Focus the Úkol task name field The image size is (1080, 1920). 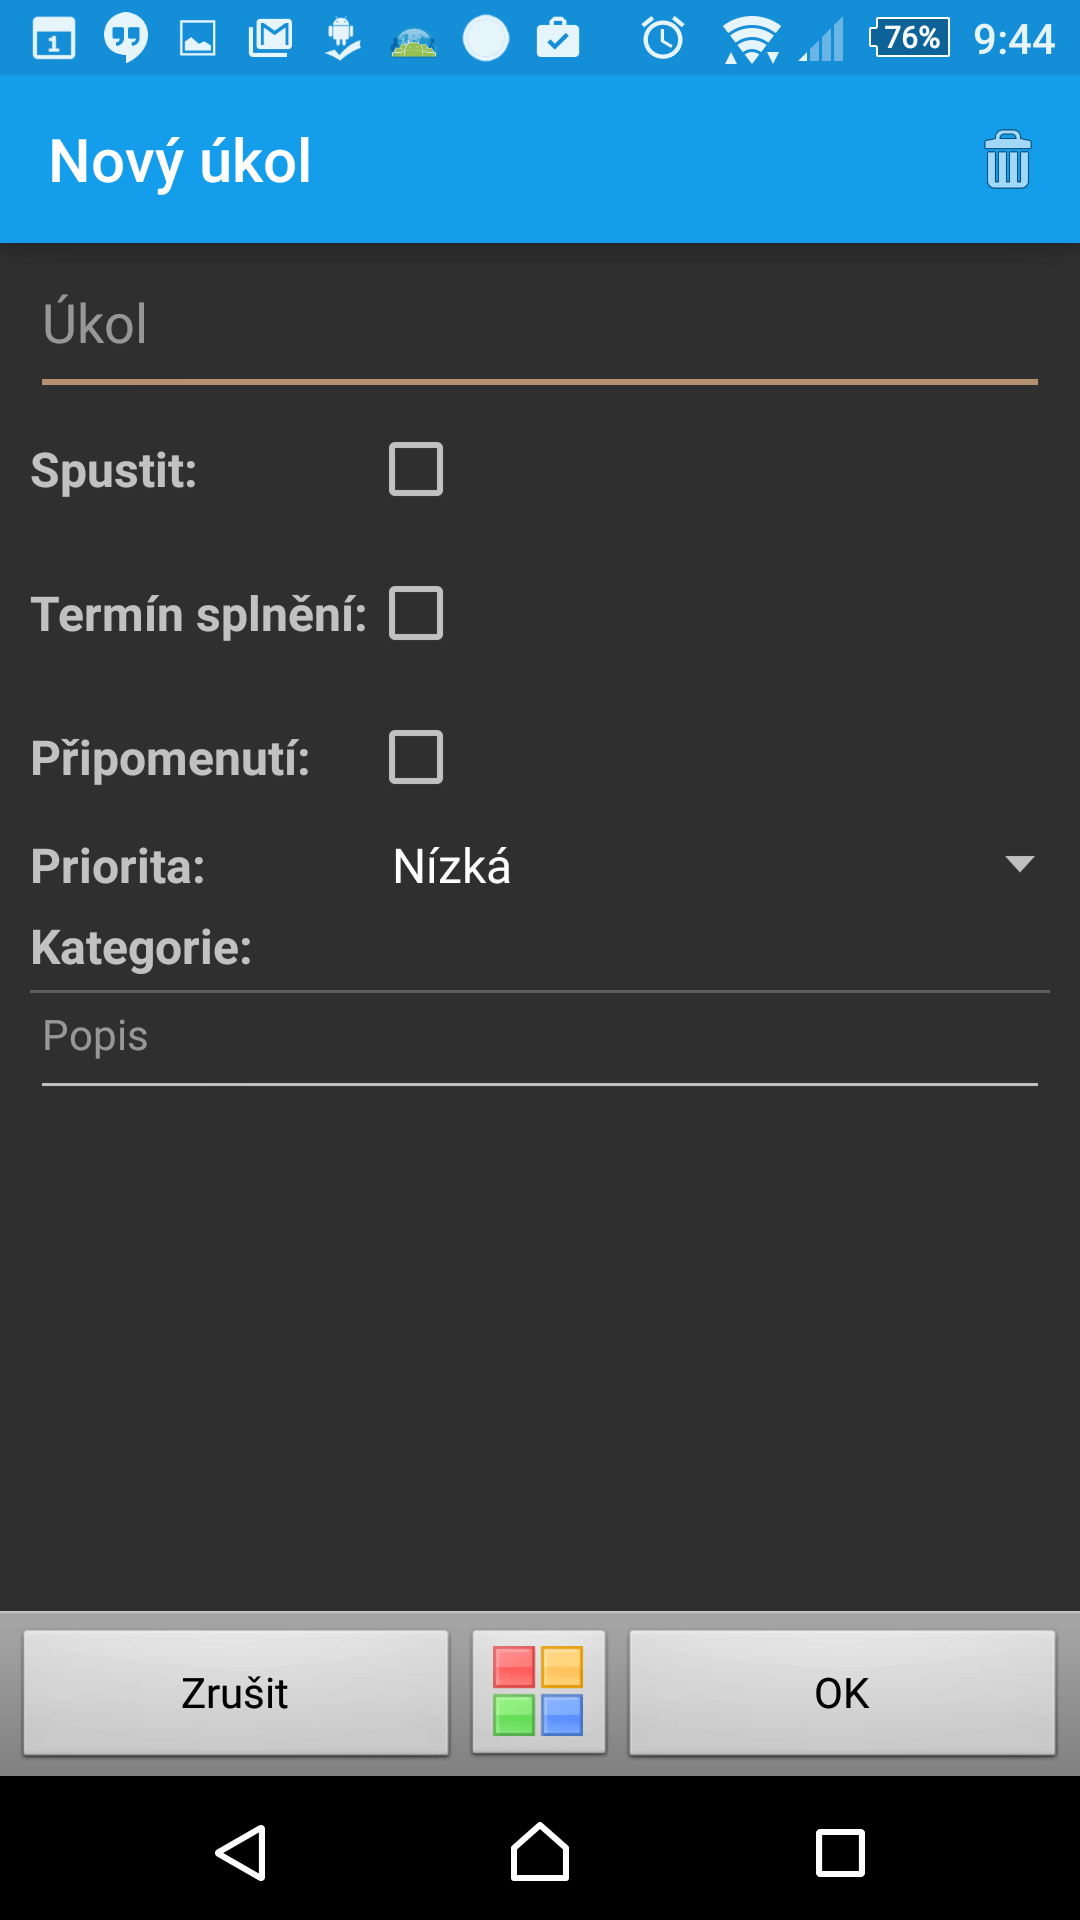click(x=540, y=326)
